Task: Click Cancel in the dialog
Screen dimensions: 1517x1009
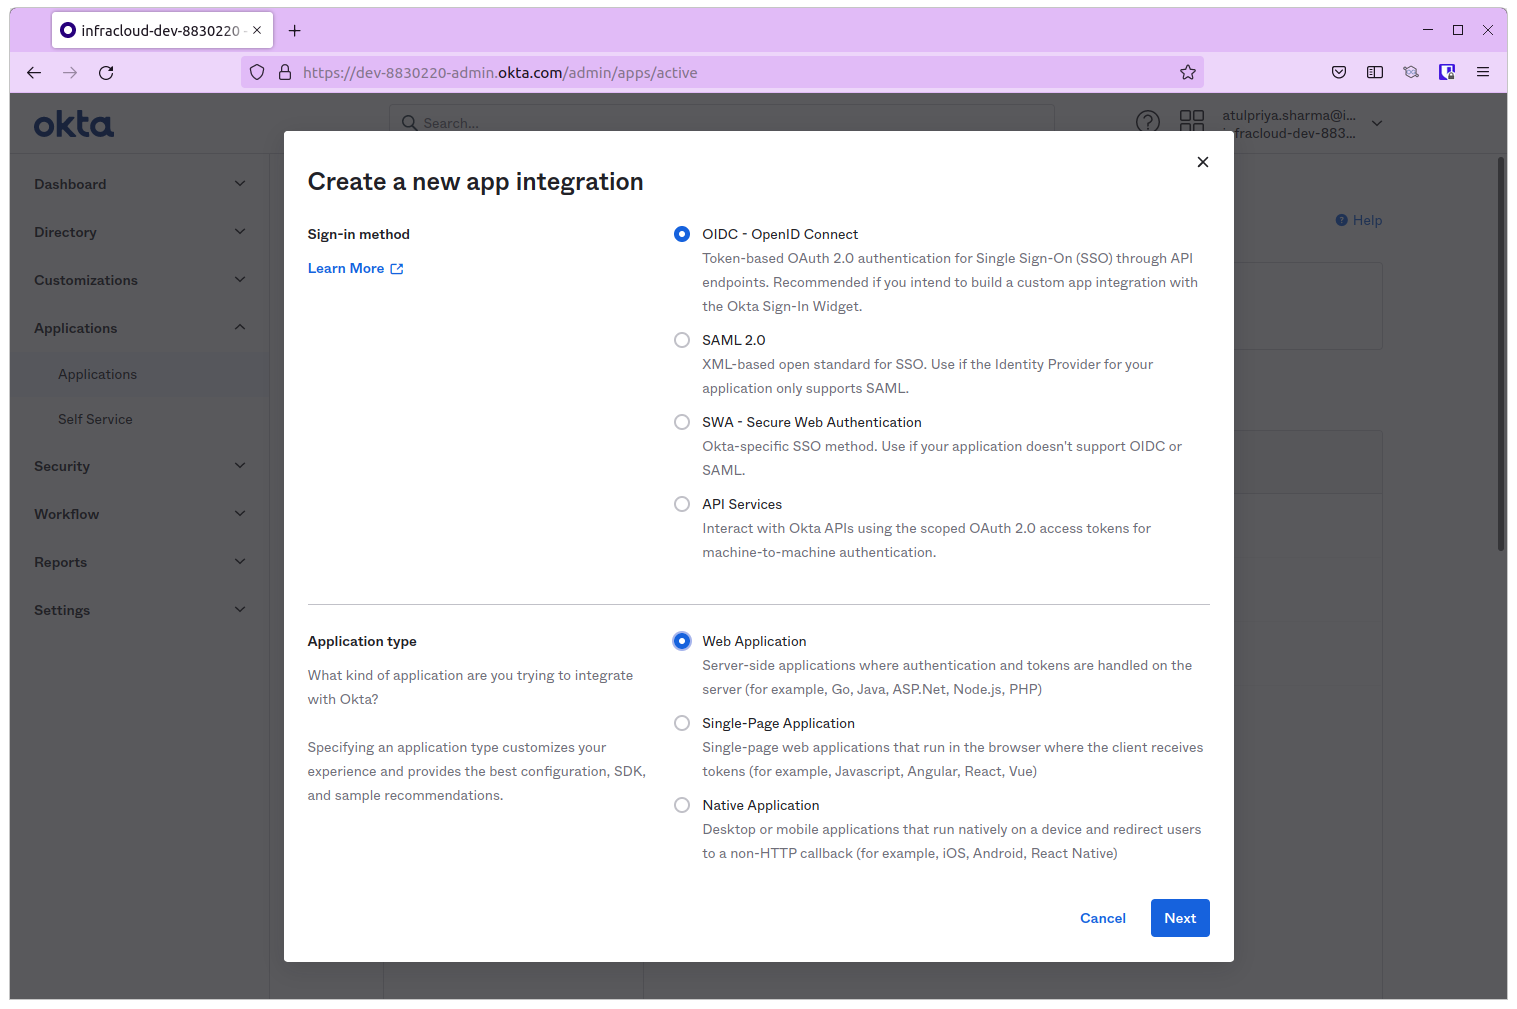Action: [x=1103, y=918]
